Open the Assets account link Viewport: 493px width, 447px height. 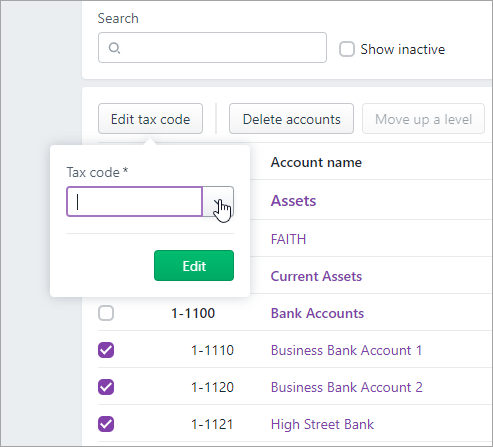(x=293, y=201)
